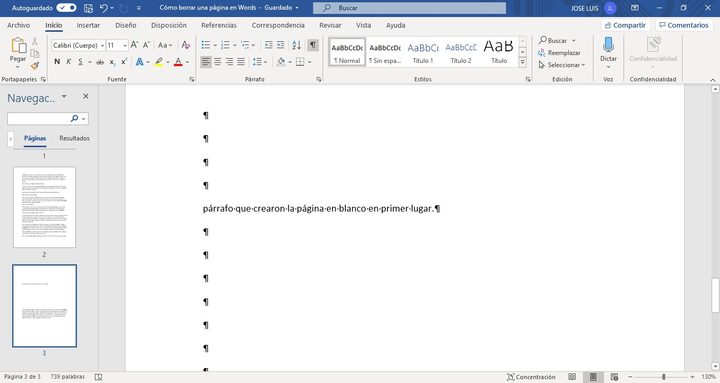Open text effects tool

(x=139, y=62)
